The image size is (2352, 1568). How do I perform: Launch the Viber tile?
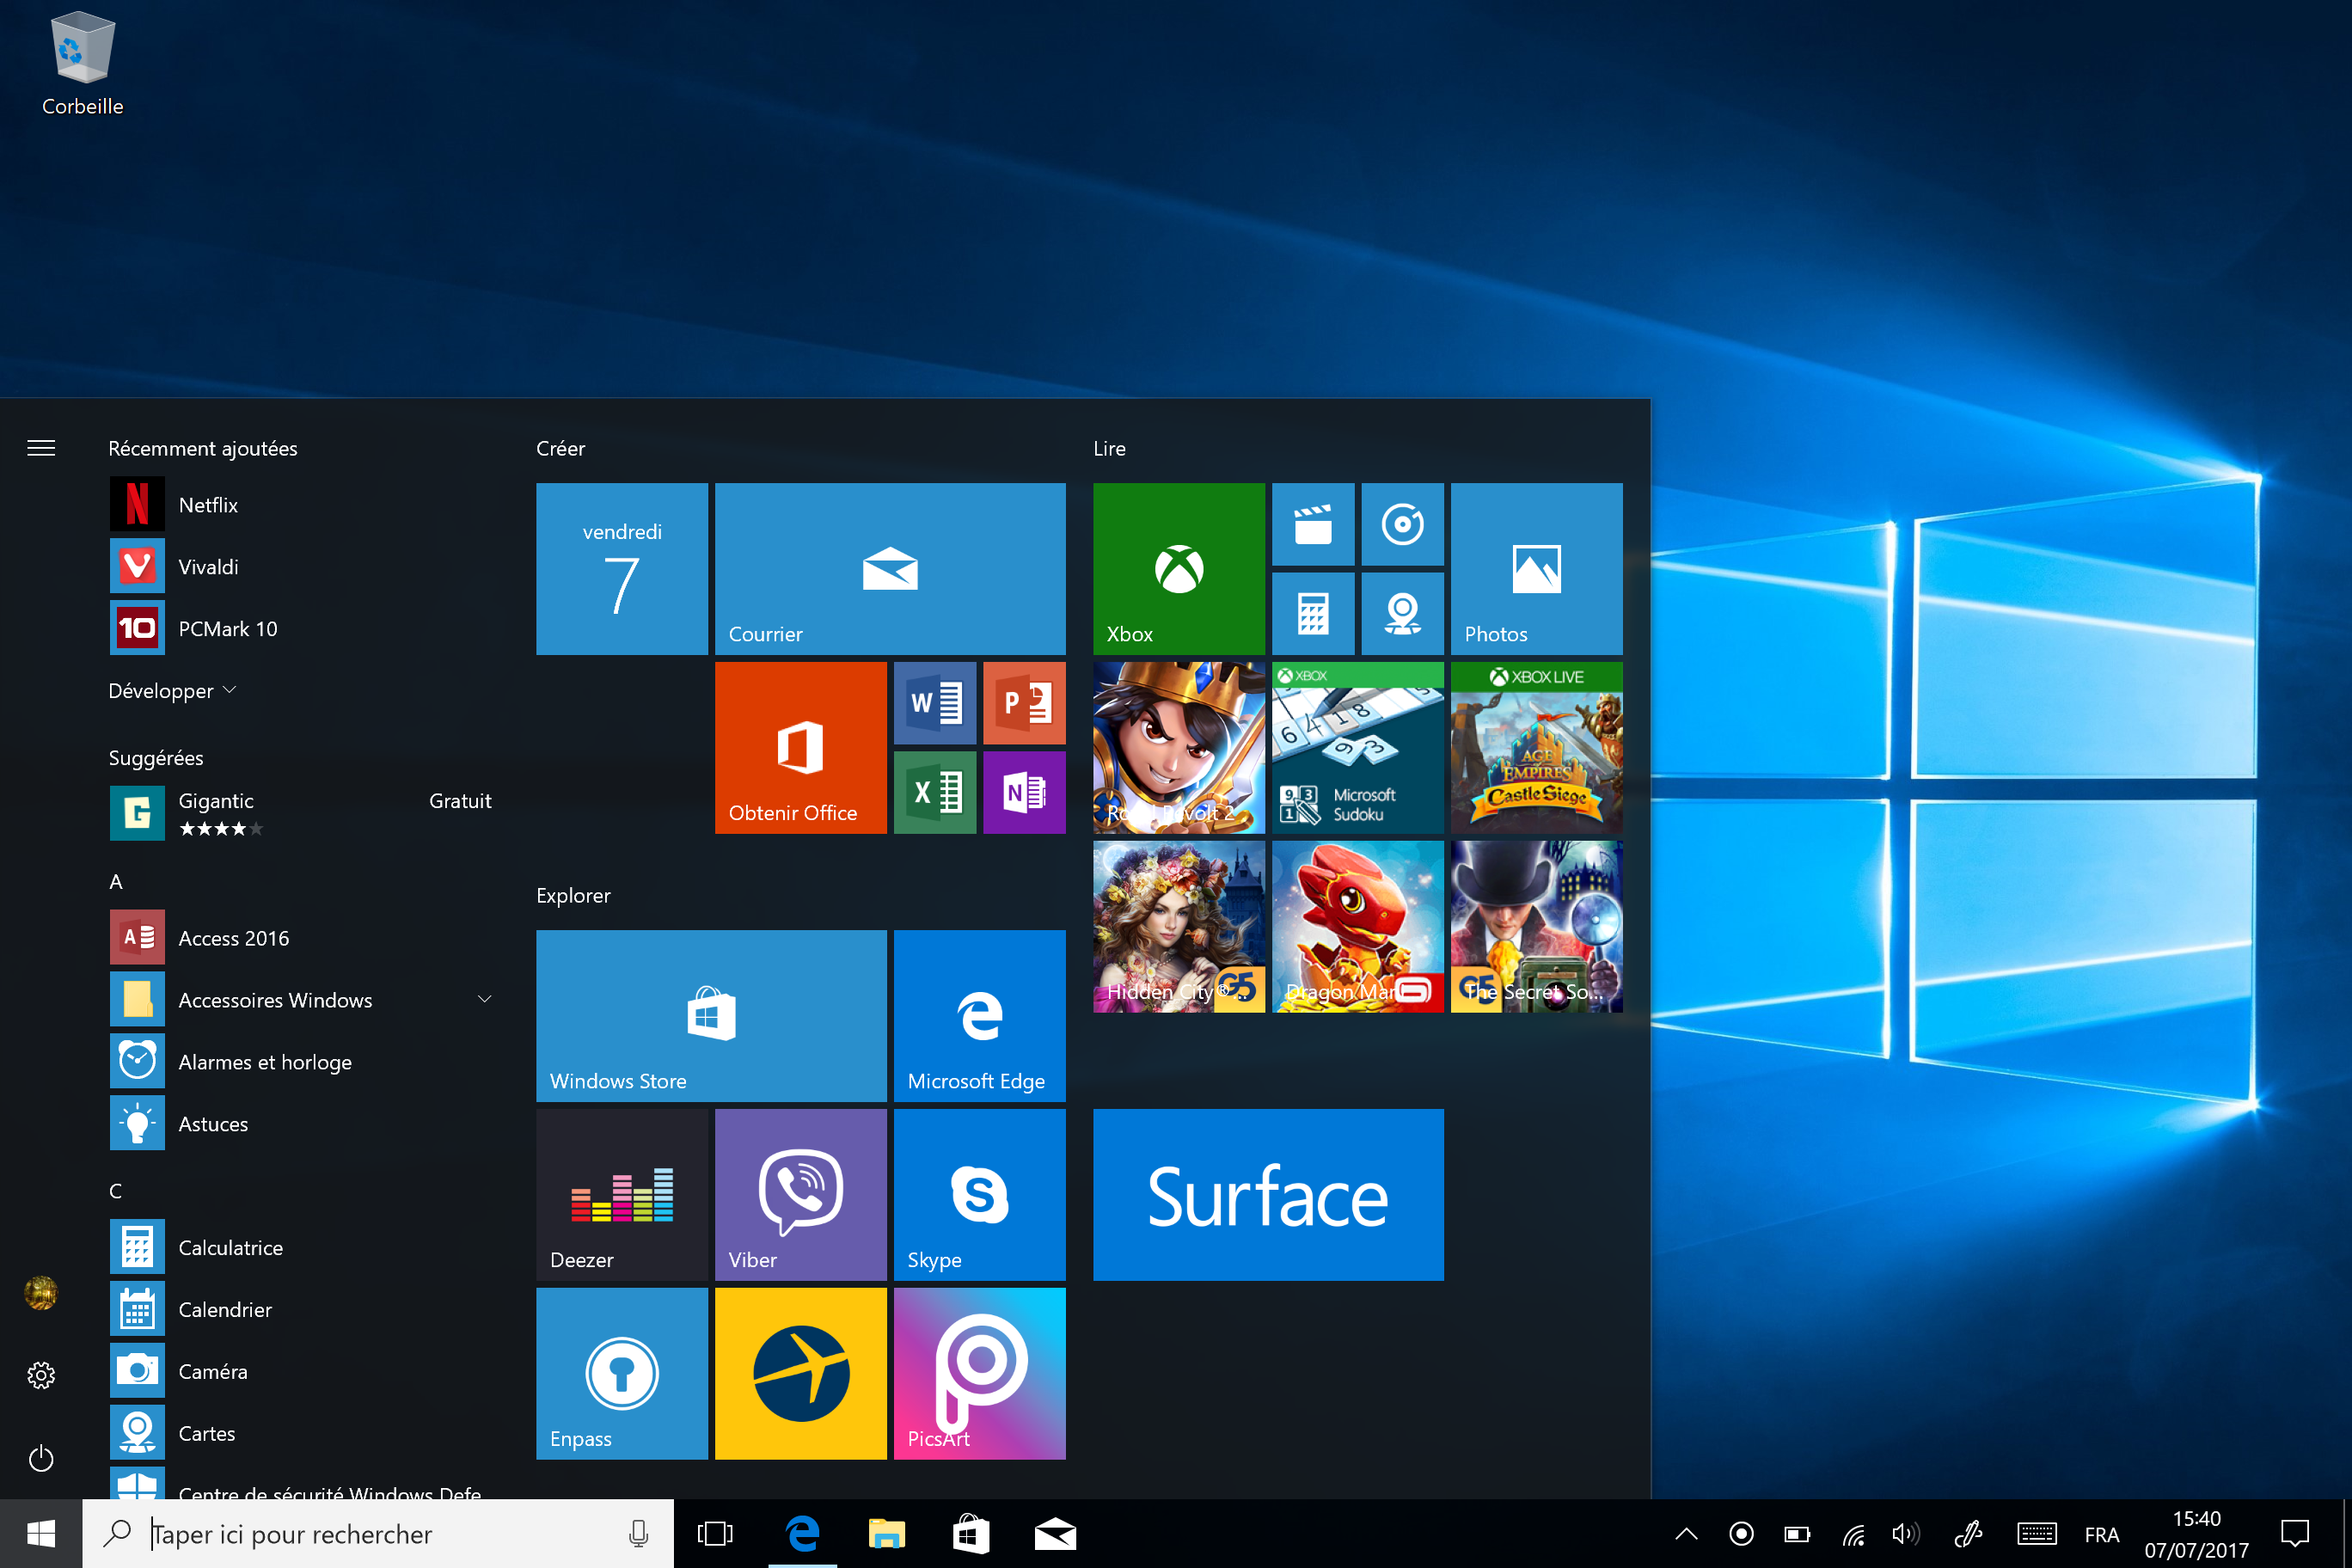[x=801, y=1195]
